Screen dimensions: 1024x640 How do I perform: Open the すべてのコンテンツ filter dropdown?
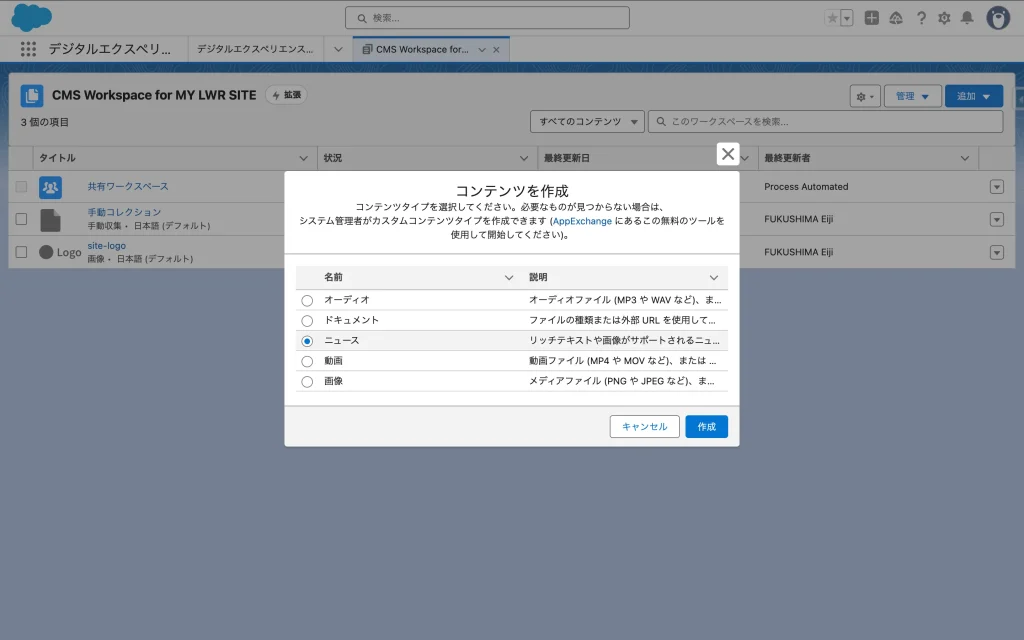(x=587, y=122)
